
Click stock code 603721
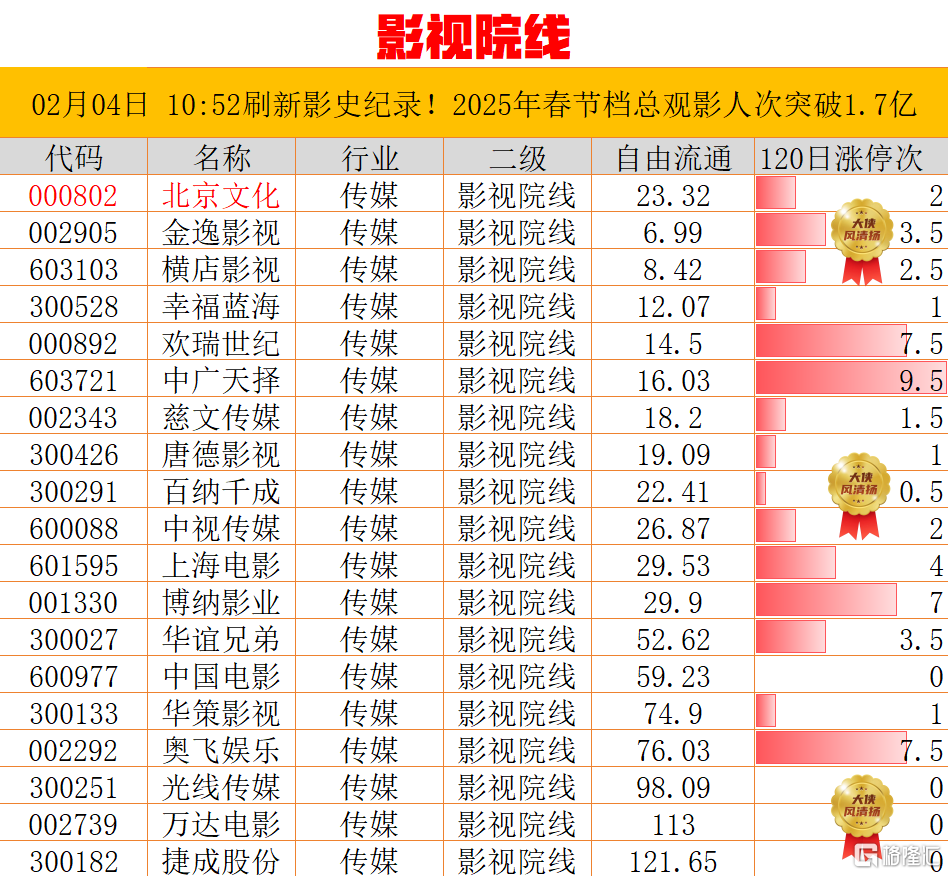pos(73,381)
